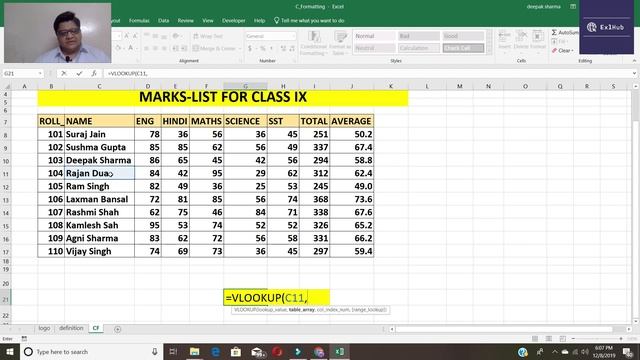640x360 pixels.
Task: Switch to the definition sheet tab
Action: (x=71, y=328)
